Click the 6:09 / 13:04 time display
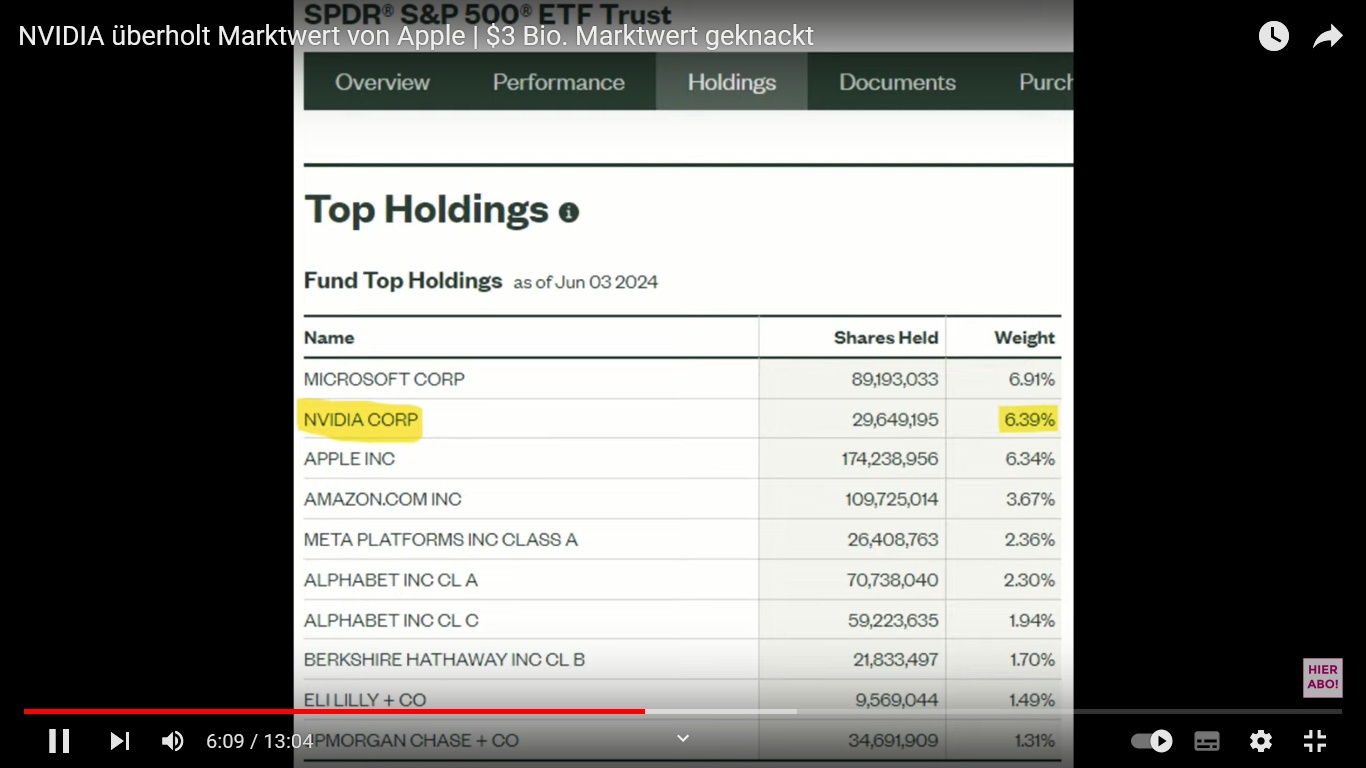The height and width of the screenshot is (768, 1366). click(260, 741)
